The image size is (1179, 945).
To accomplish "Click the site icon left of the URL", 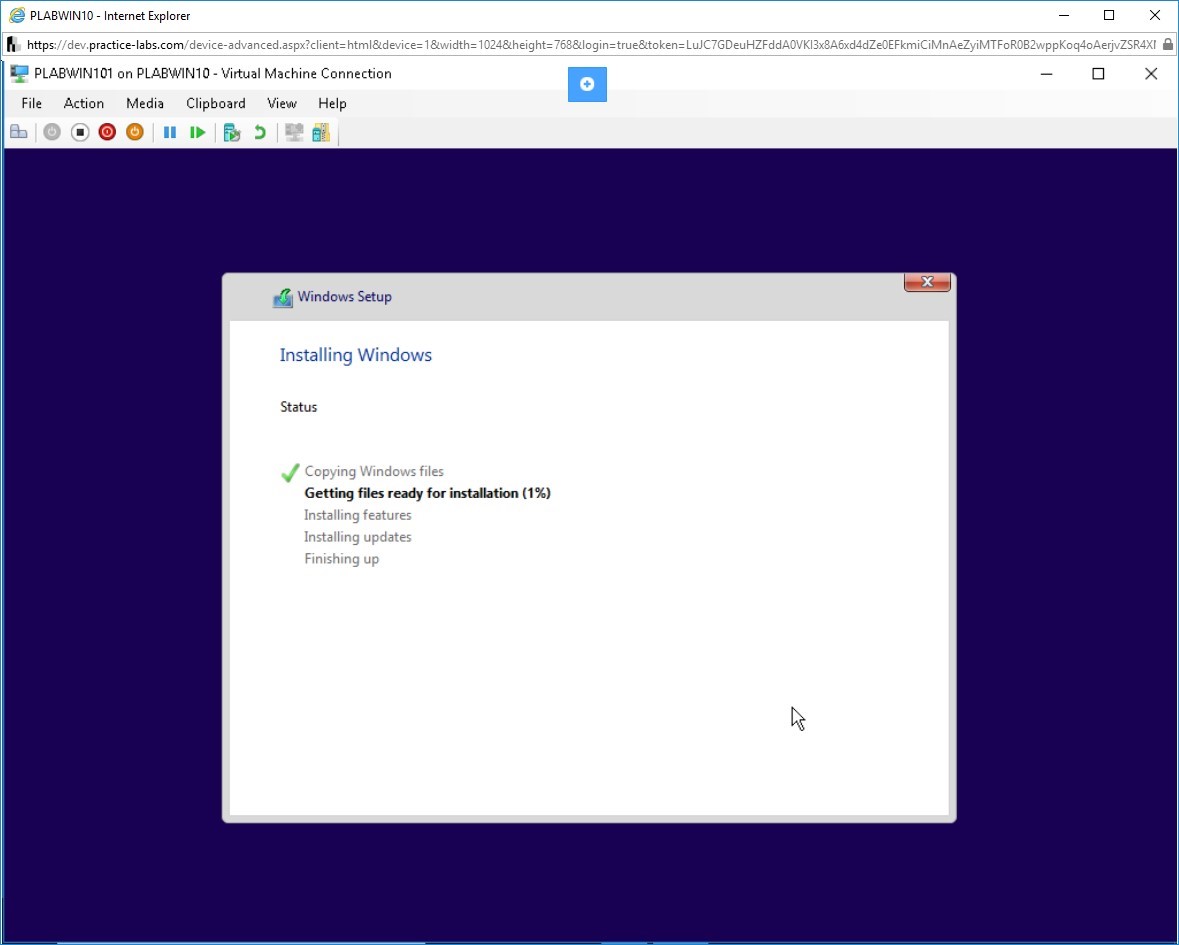I will coord(13,44).
